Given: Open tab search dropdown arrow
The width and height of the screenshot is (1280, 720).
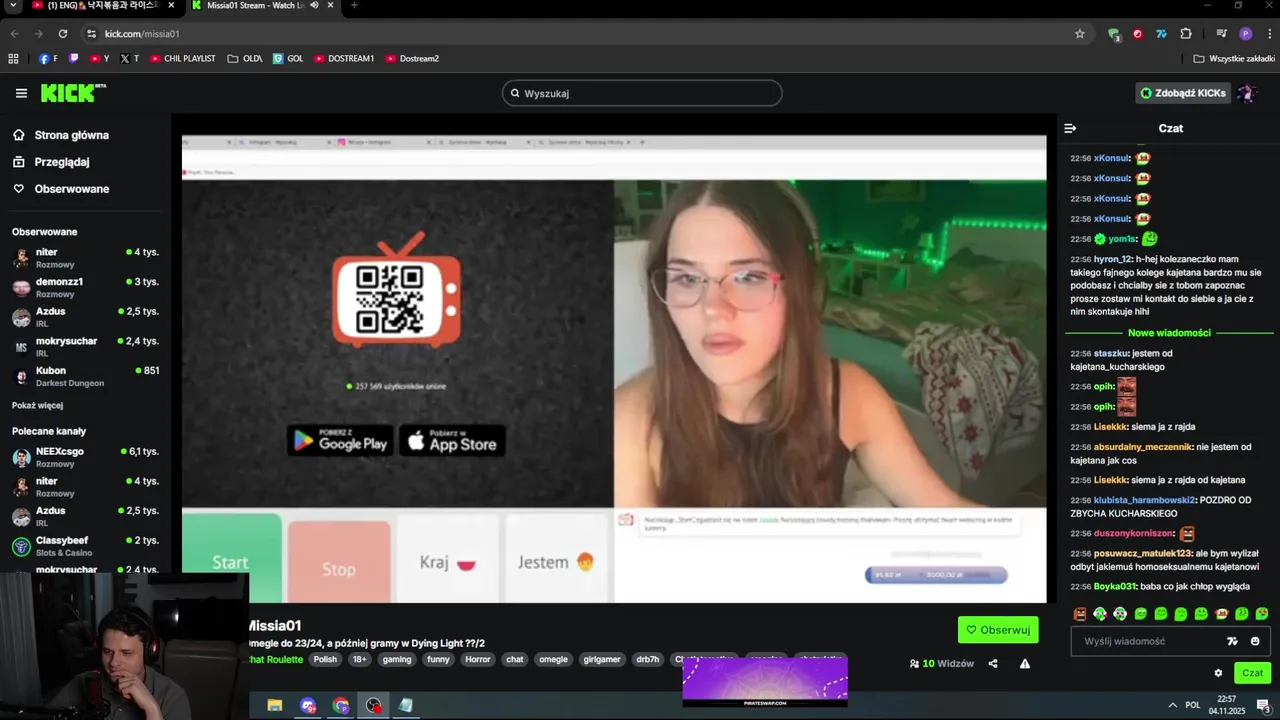Looking at the screenshot, I should [x=13, y=5].
